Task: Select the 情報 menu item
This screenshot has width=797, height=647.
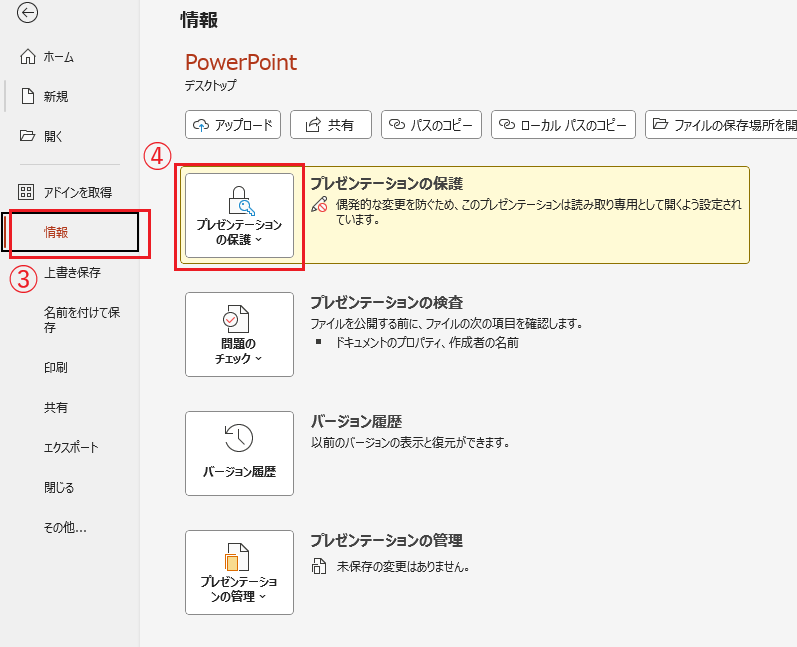Action: pyautogui.click(x=71, y=232)
